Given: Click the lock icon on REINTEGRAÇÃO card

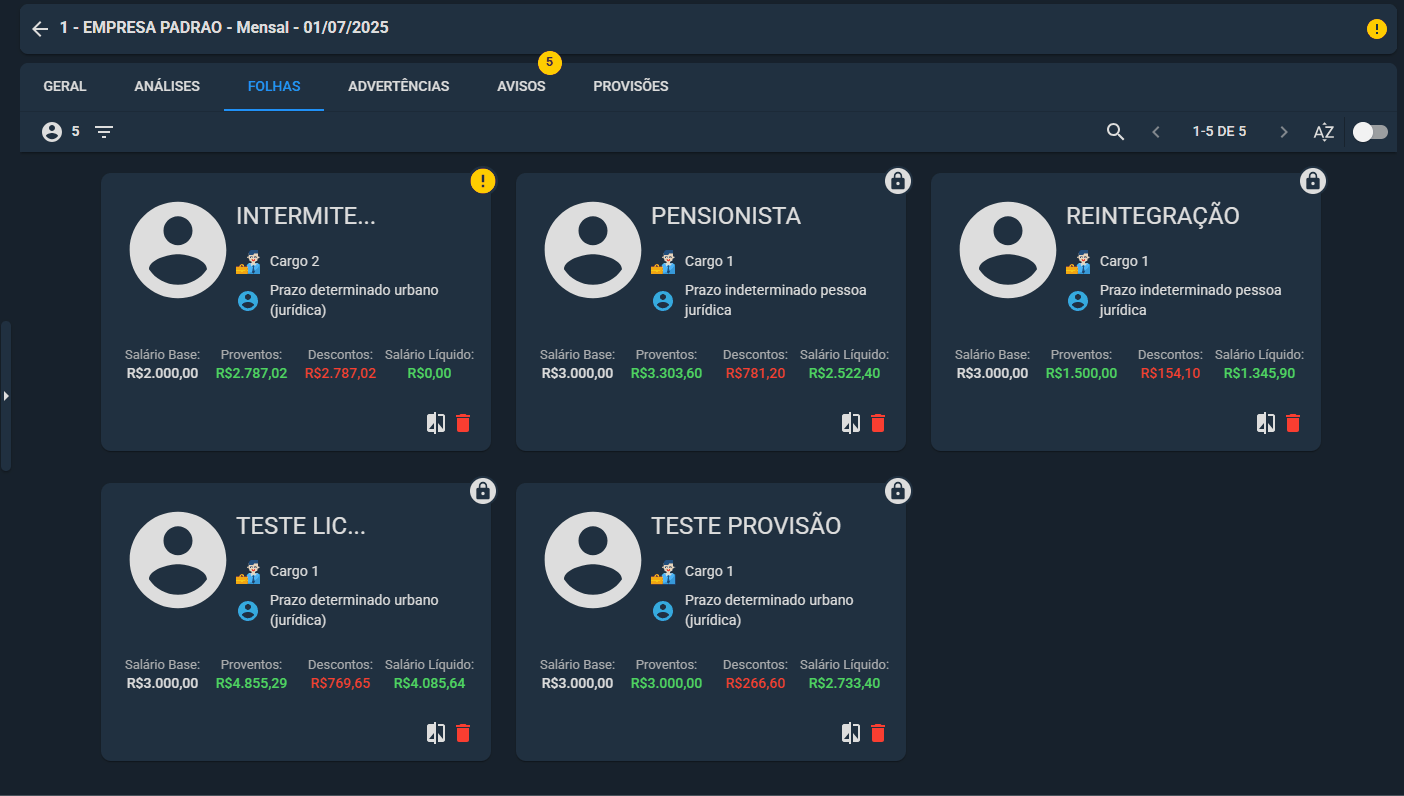Looking at the screenshot, I should pyautogui.click(x=1313, y=181).
